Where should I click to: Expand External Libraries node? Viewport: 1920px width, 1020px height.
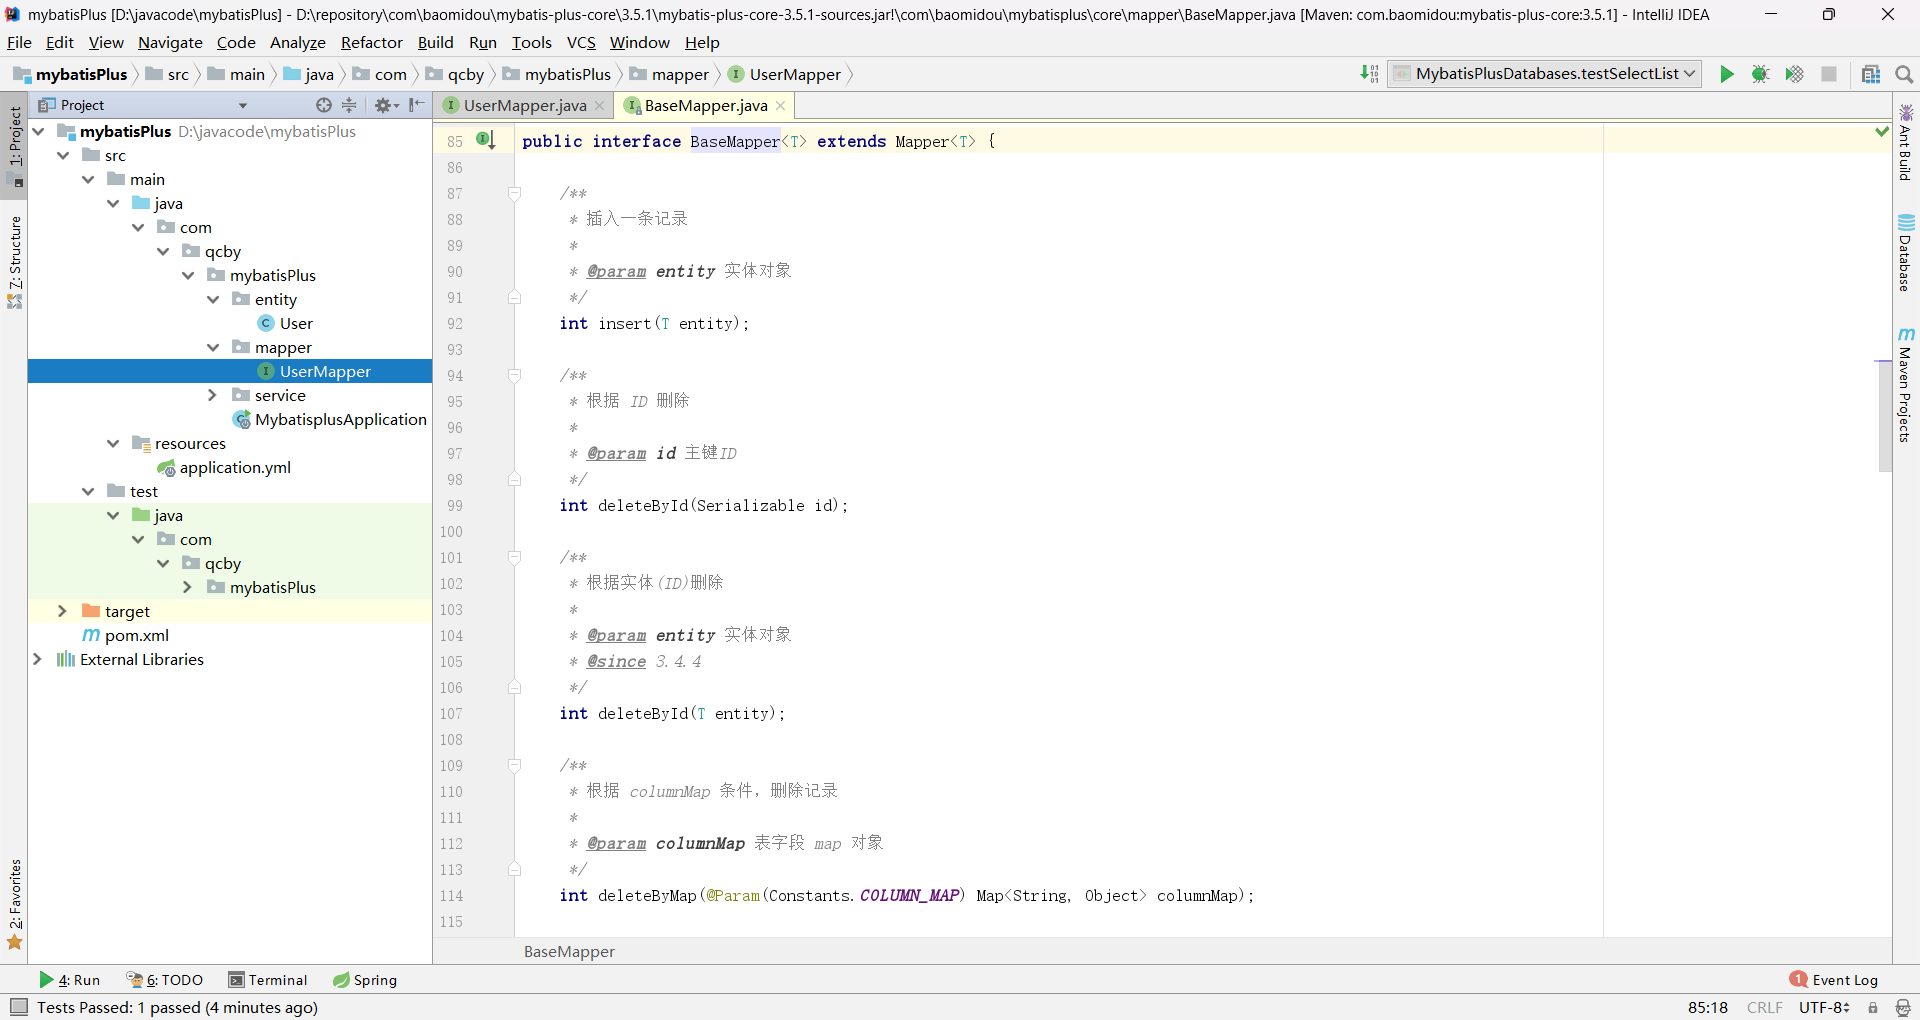[38, 659]
